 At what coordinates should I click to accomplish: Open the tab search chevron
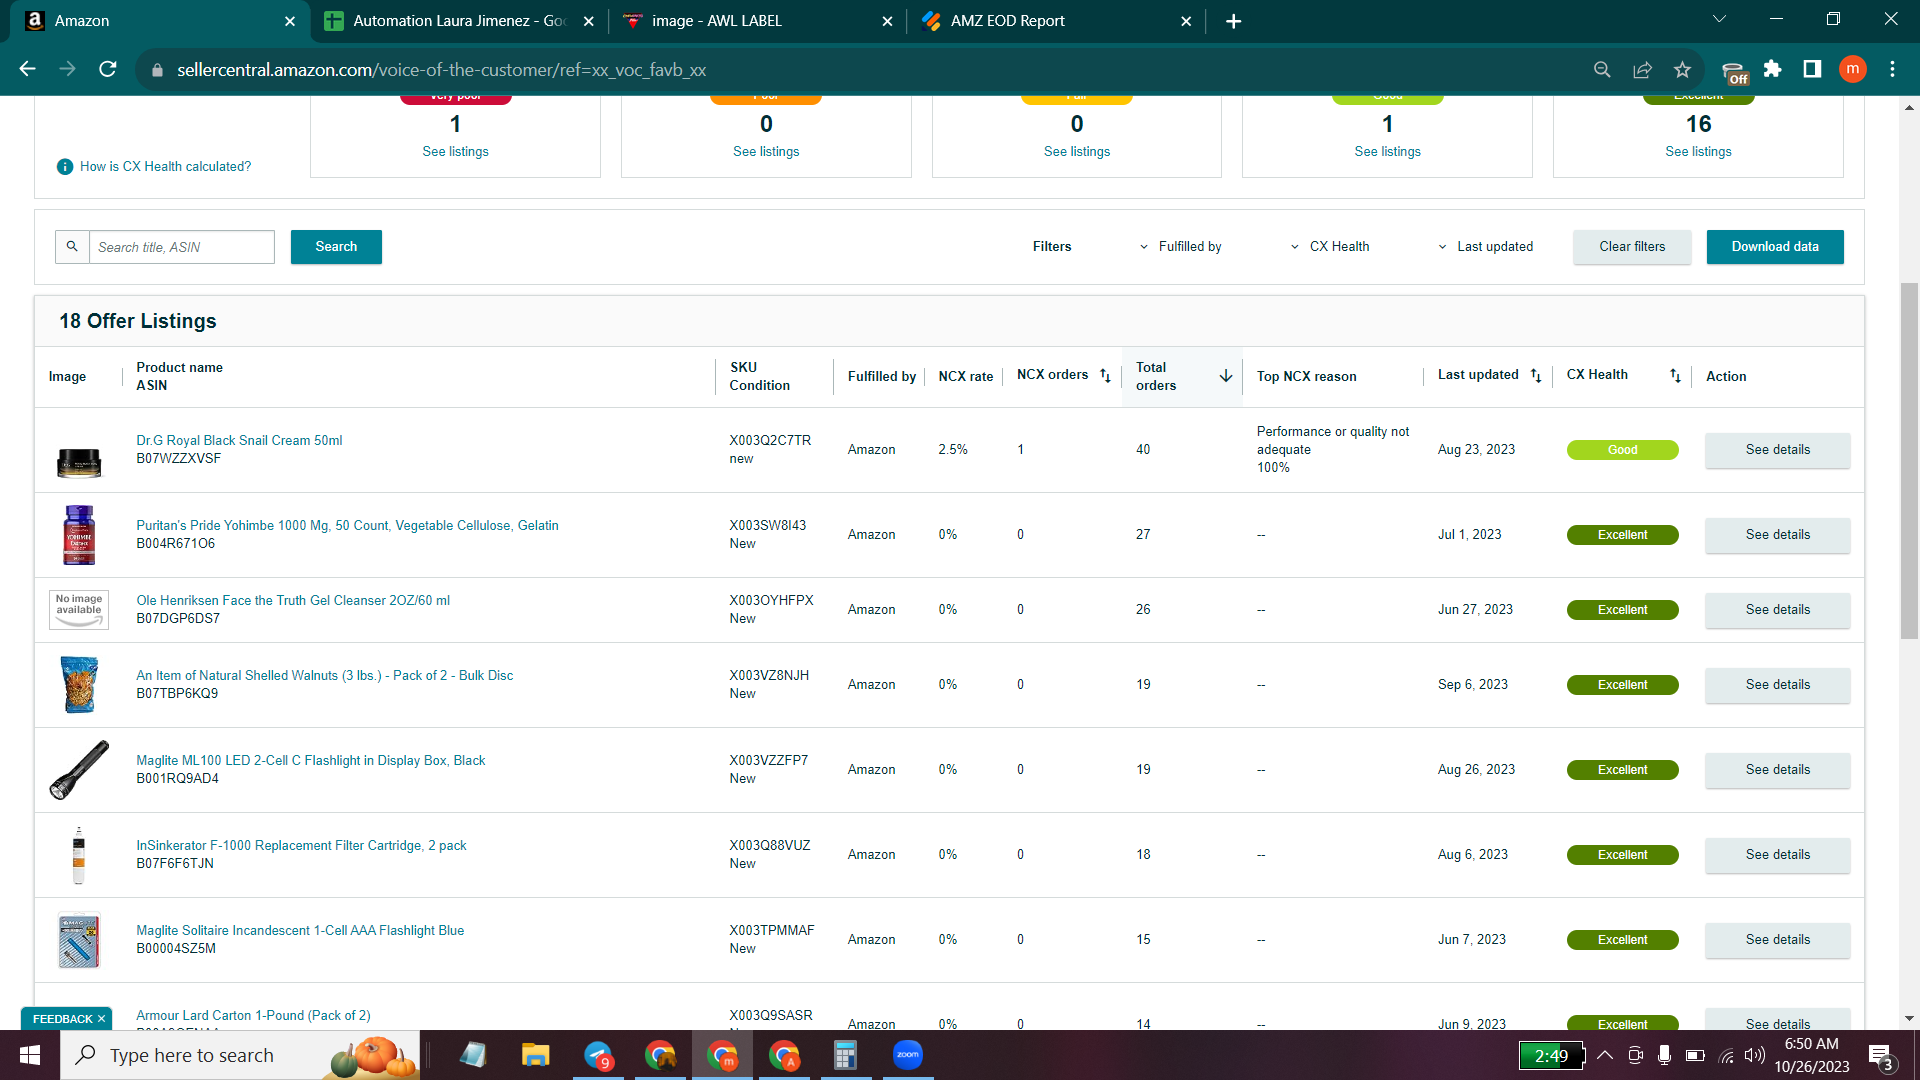click(1719, 20)
